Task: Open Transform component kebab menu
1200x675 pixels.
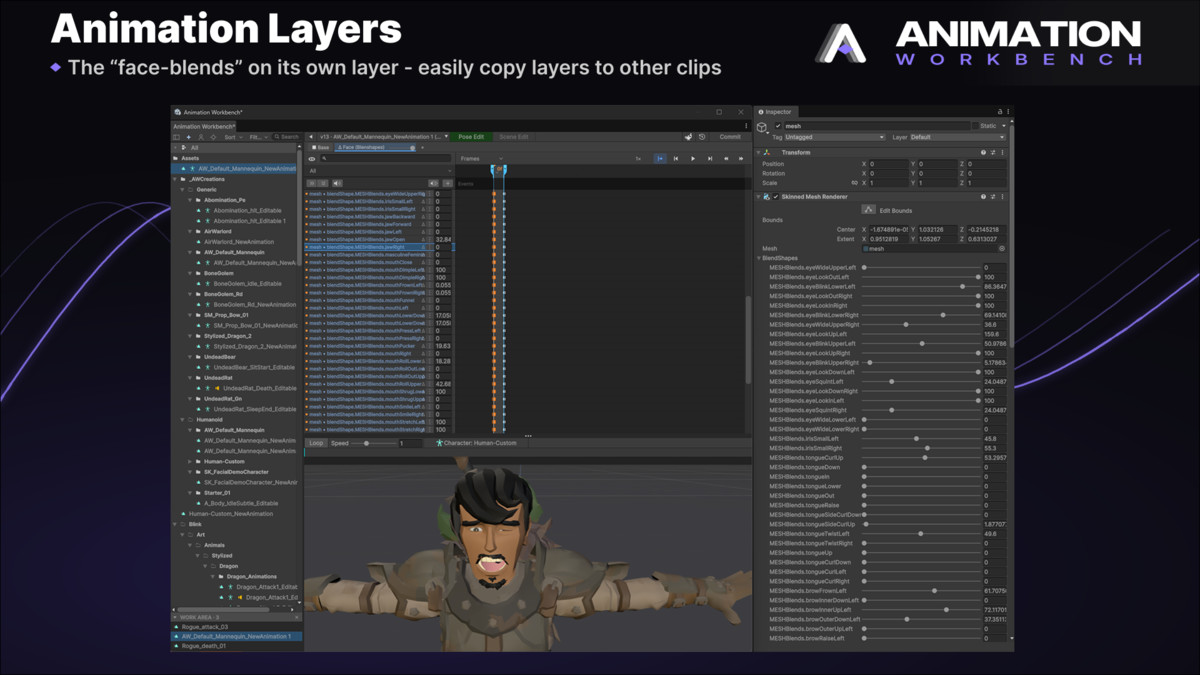Action: click(x=1002, y=152)
